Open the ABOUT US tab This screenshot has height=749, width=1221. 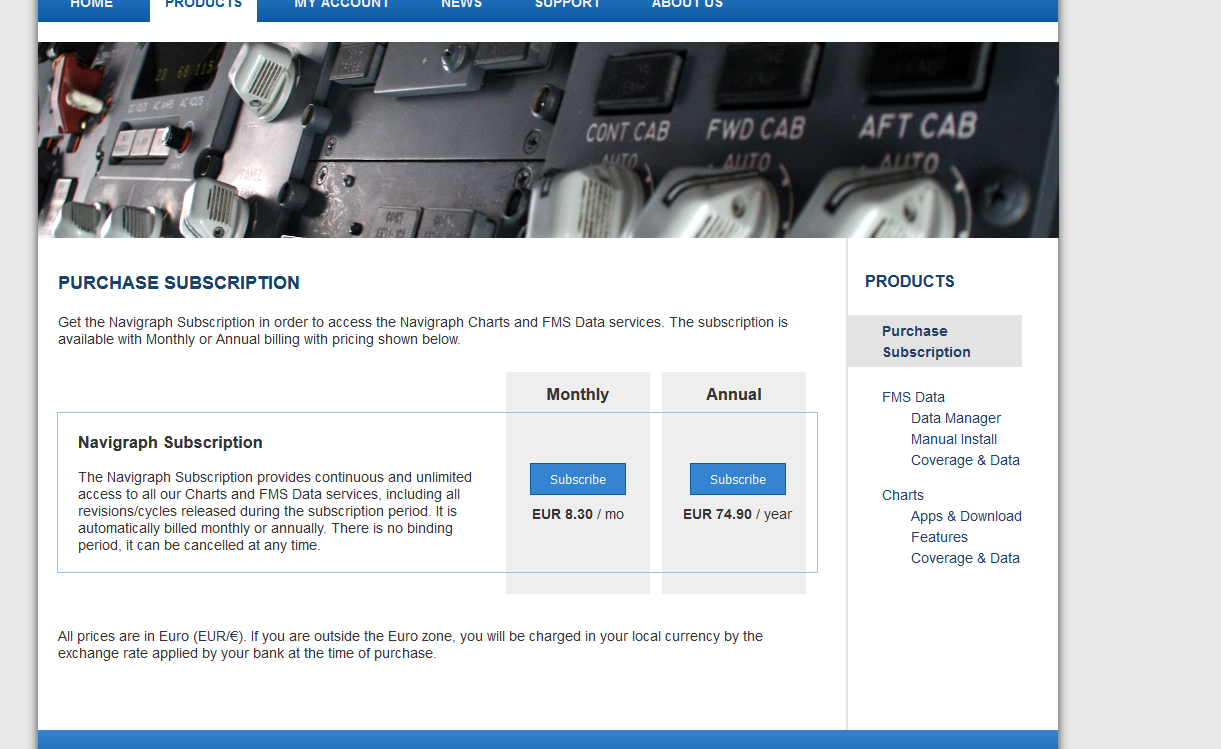click(x=687, y=5)
